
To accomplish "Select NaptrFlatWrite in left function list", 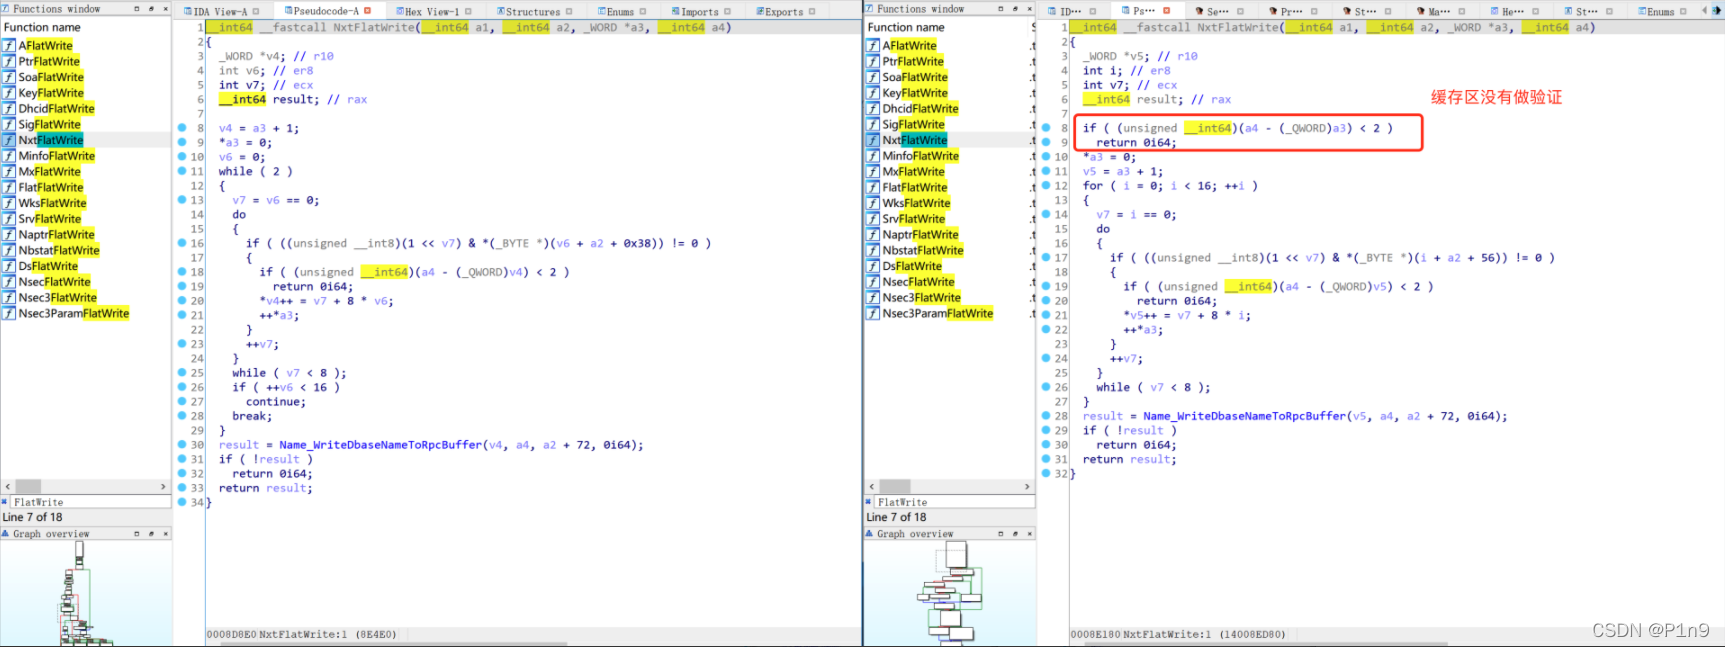I will pos(56,235).
